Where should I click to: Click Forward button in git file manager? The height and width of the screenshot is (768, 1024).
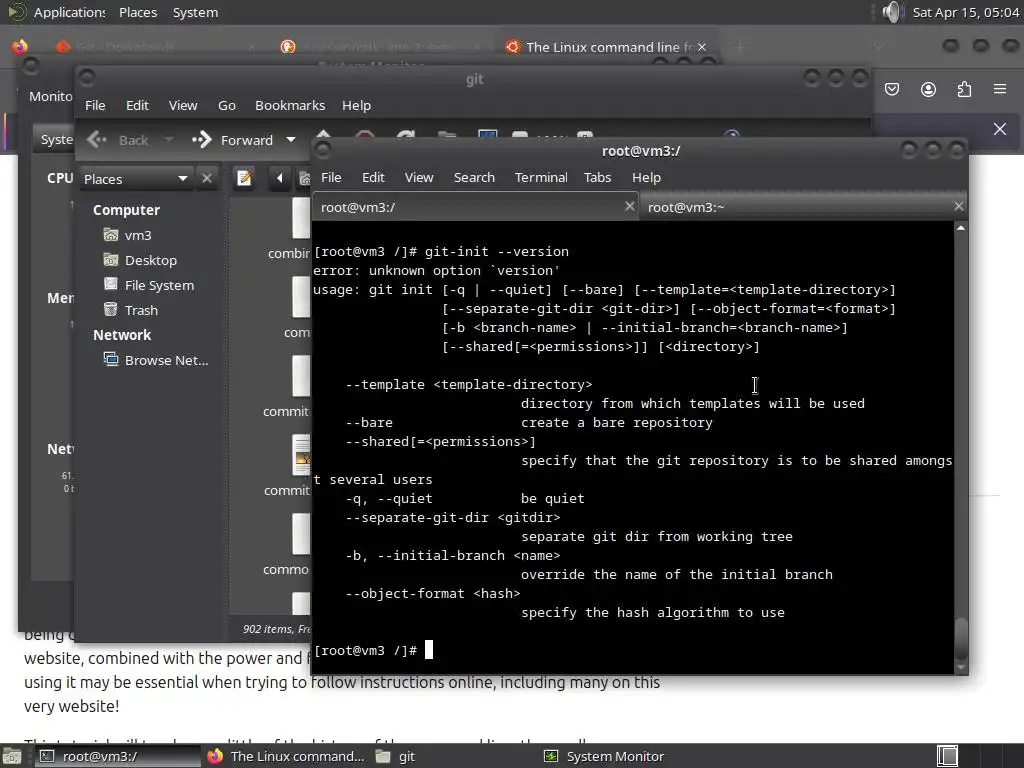(x=232, y=140)
